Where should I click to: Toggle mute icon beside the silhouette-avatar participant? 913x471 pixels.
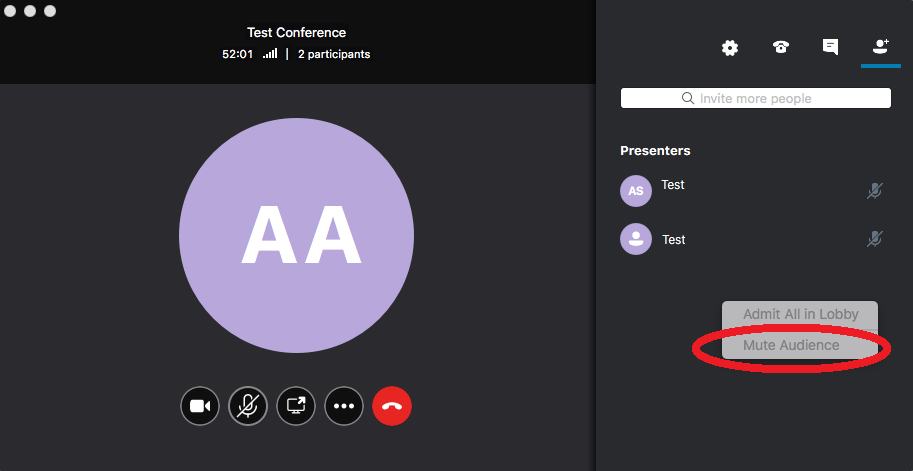pyautogui.click(x=875, y=238)
